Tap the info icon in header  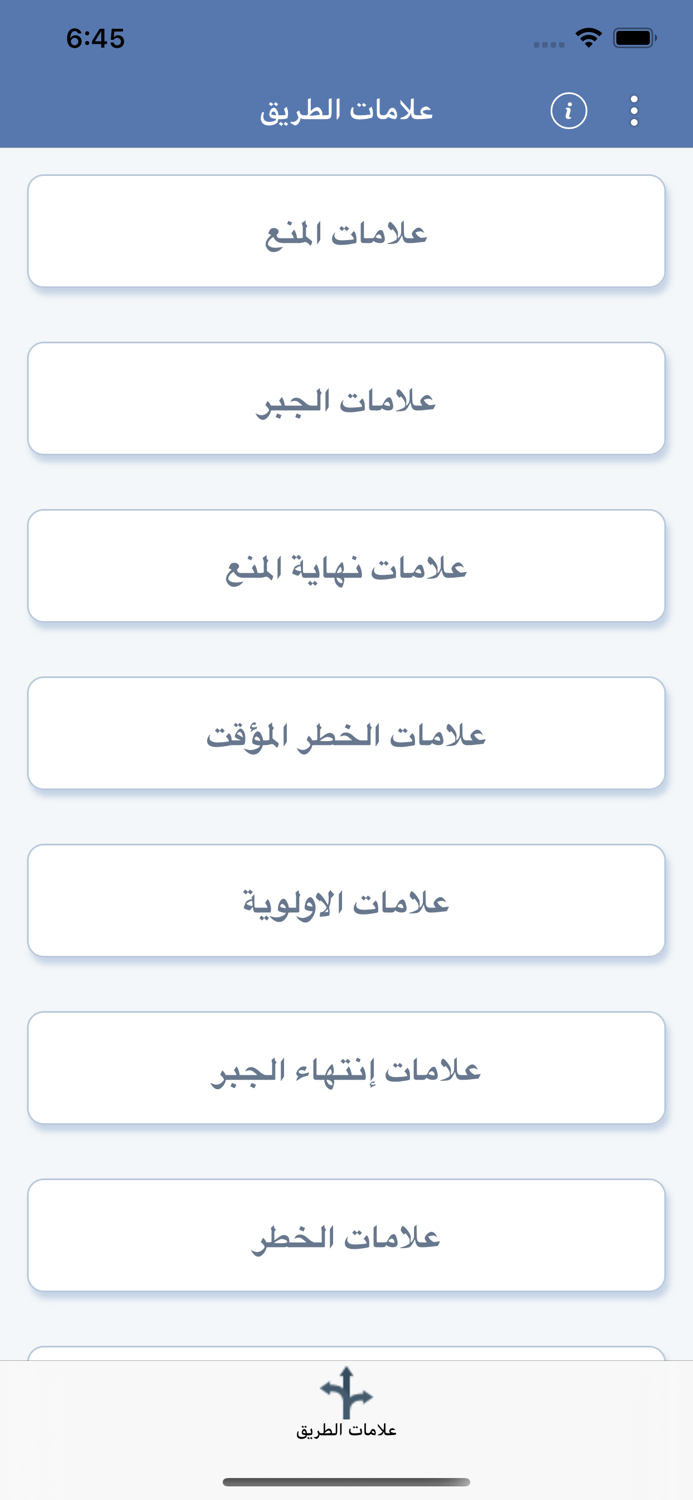pos(568,110)
